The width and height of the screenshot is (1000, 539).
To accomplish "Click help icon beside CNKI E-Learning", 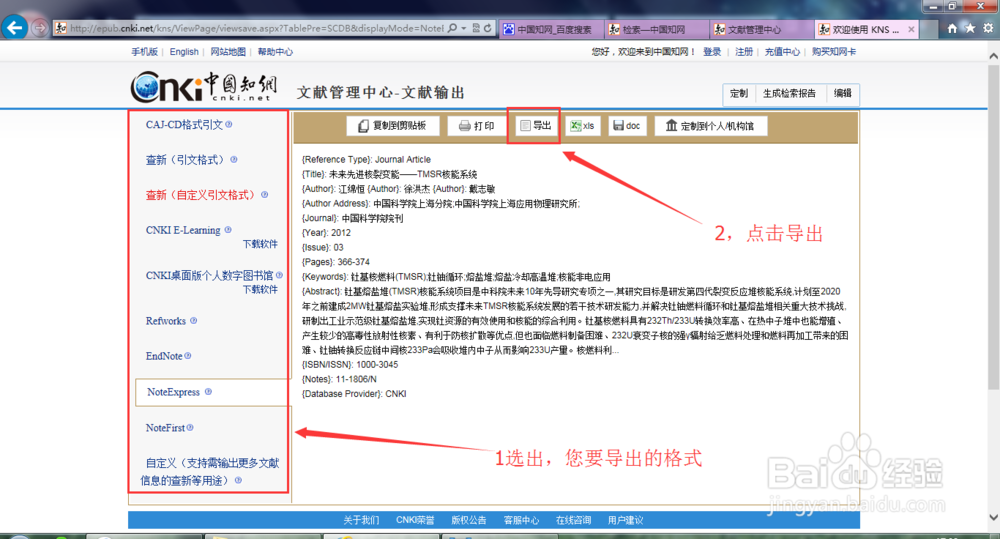I will point(228,230).
